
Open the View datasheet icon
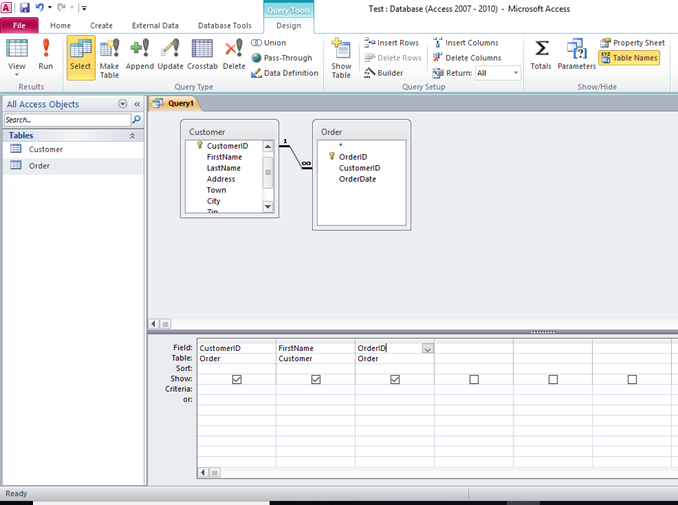coord(16,49)
